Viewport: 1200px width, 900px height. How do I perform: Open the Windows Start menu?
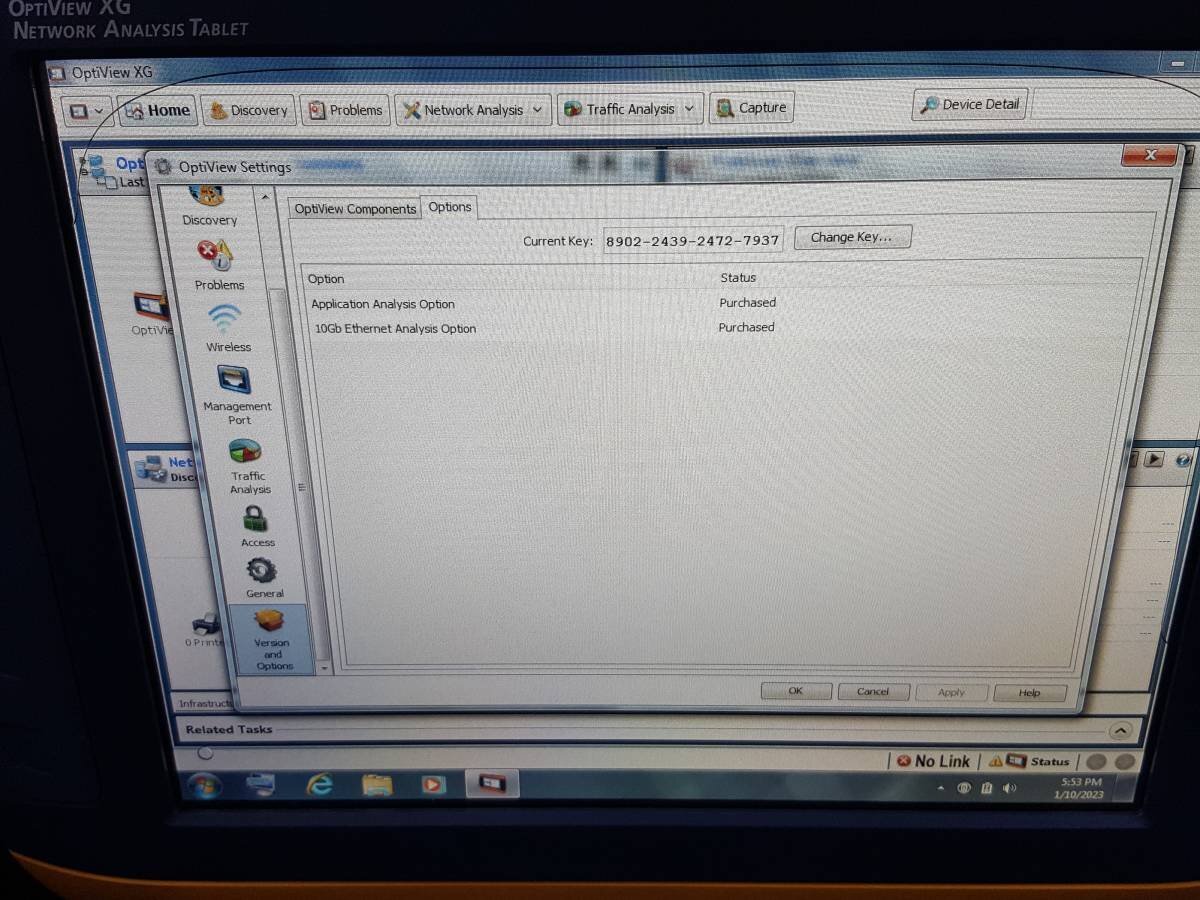204,785
